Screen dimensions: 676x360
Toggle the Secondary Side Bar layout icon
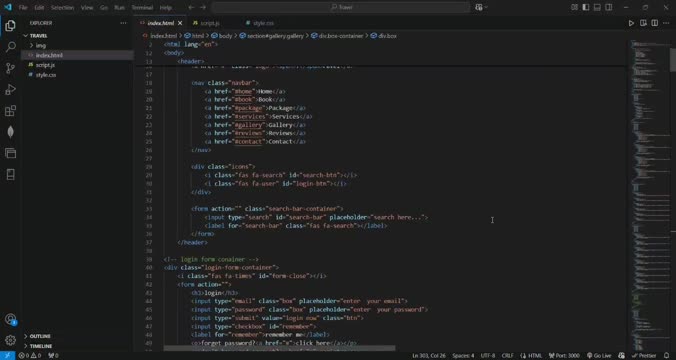point(609,7)
